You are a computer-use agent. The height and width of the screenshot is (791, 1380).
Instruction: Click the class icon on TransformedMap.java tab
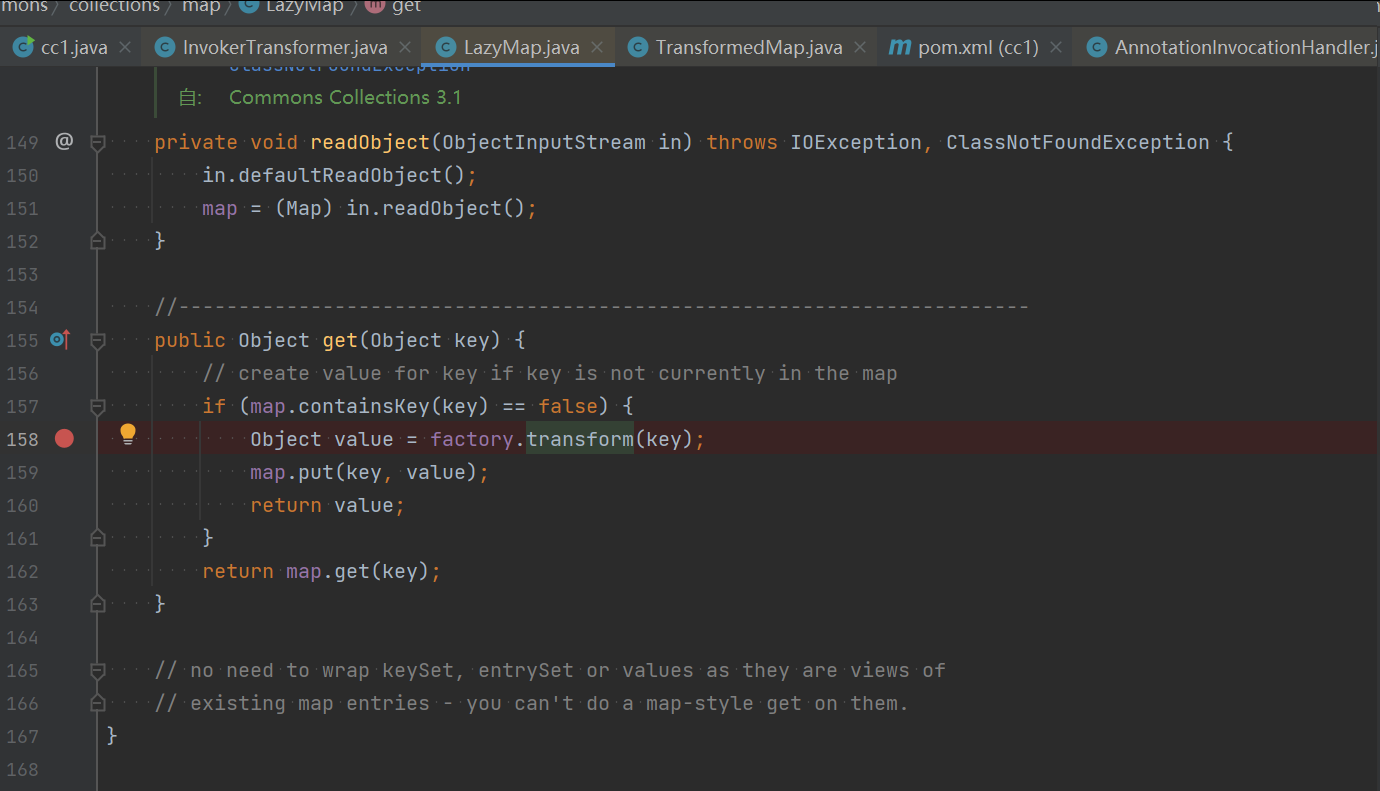(637, 47)
